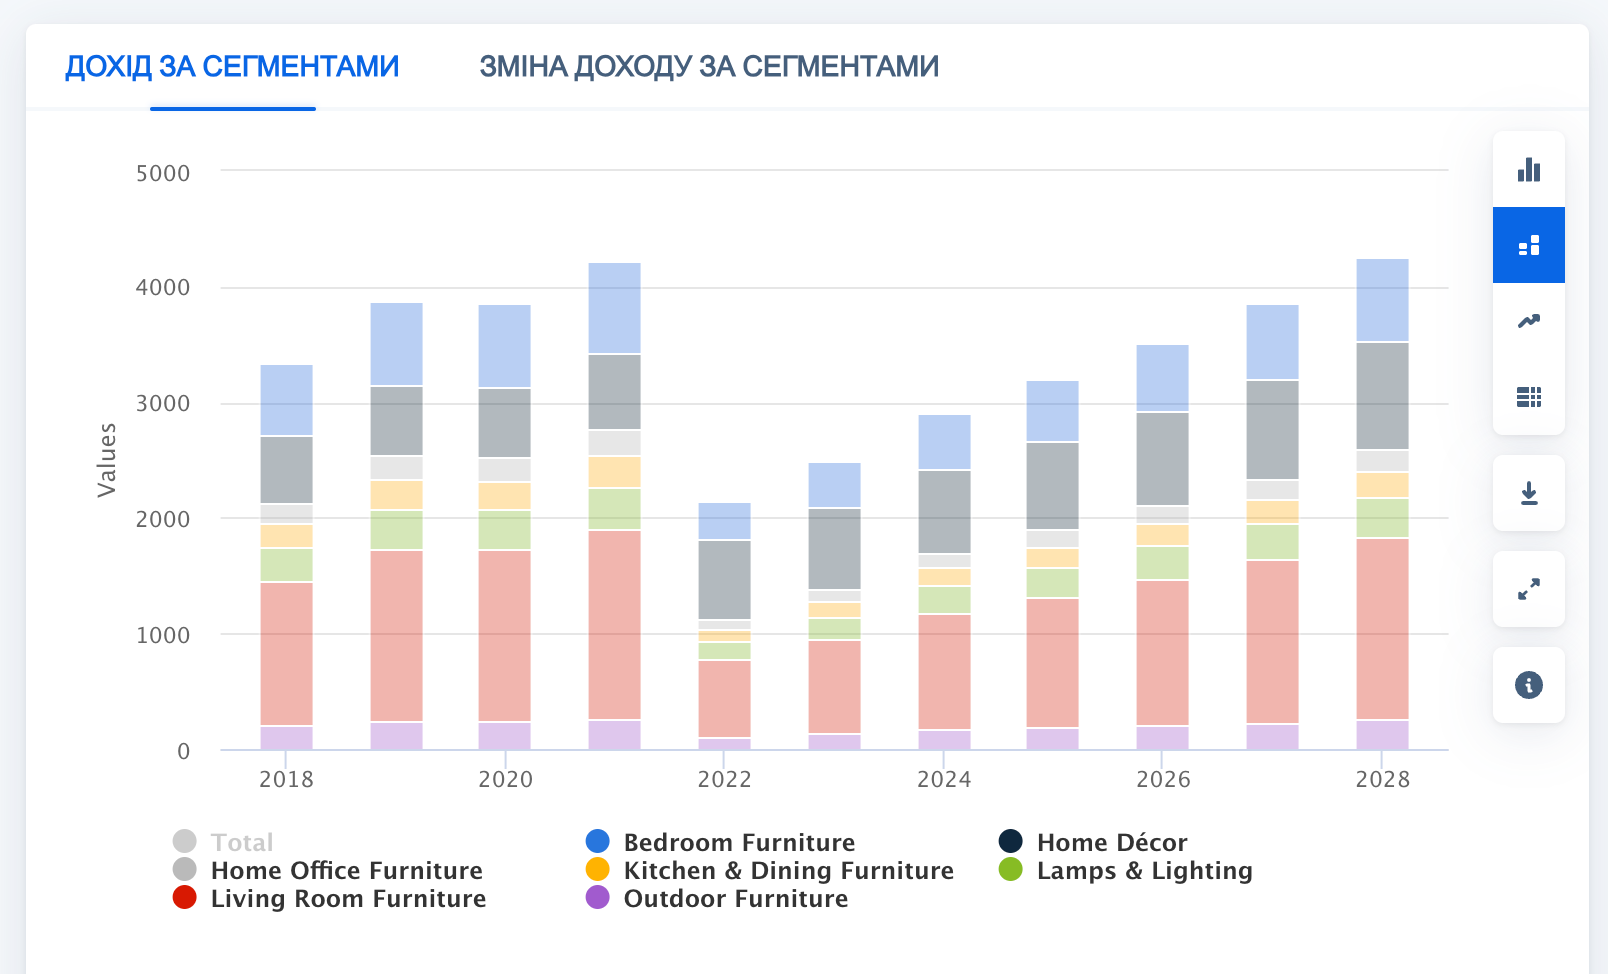
Task: Toggle Lamps & Lighting legend entry
Action: (x=1144, y=870)
